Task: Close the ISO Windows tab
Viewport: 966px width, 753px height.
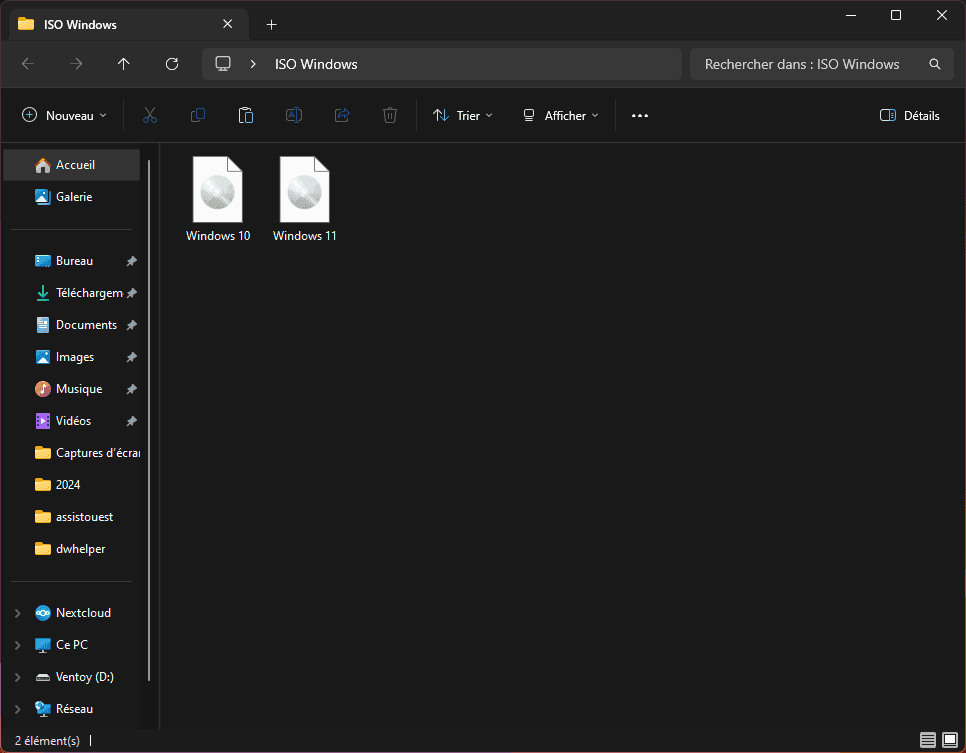Action: tap(227, 24)
